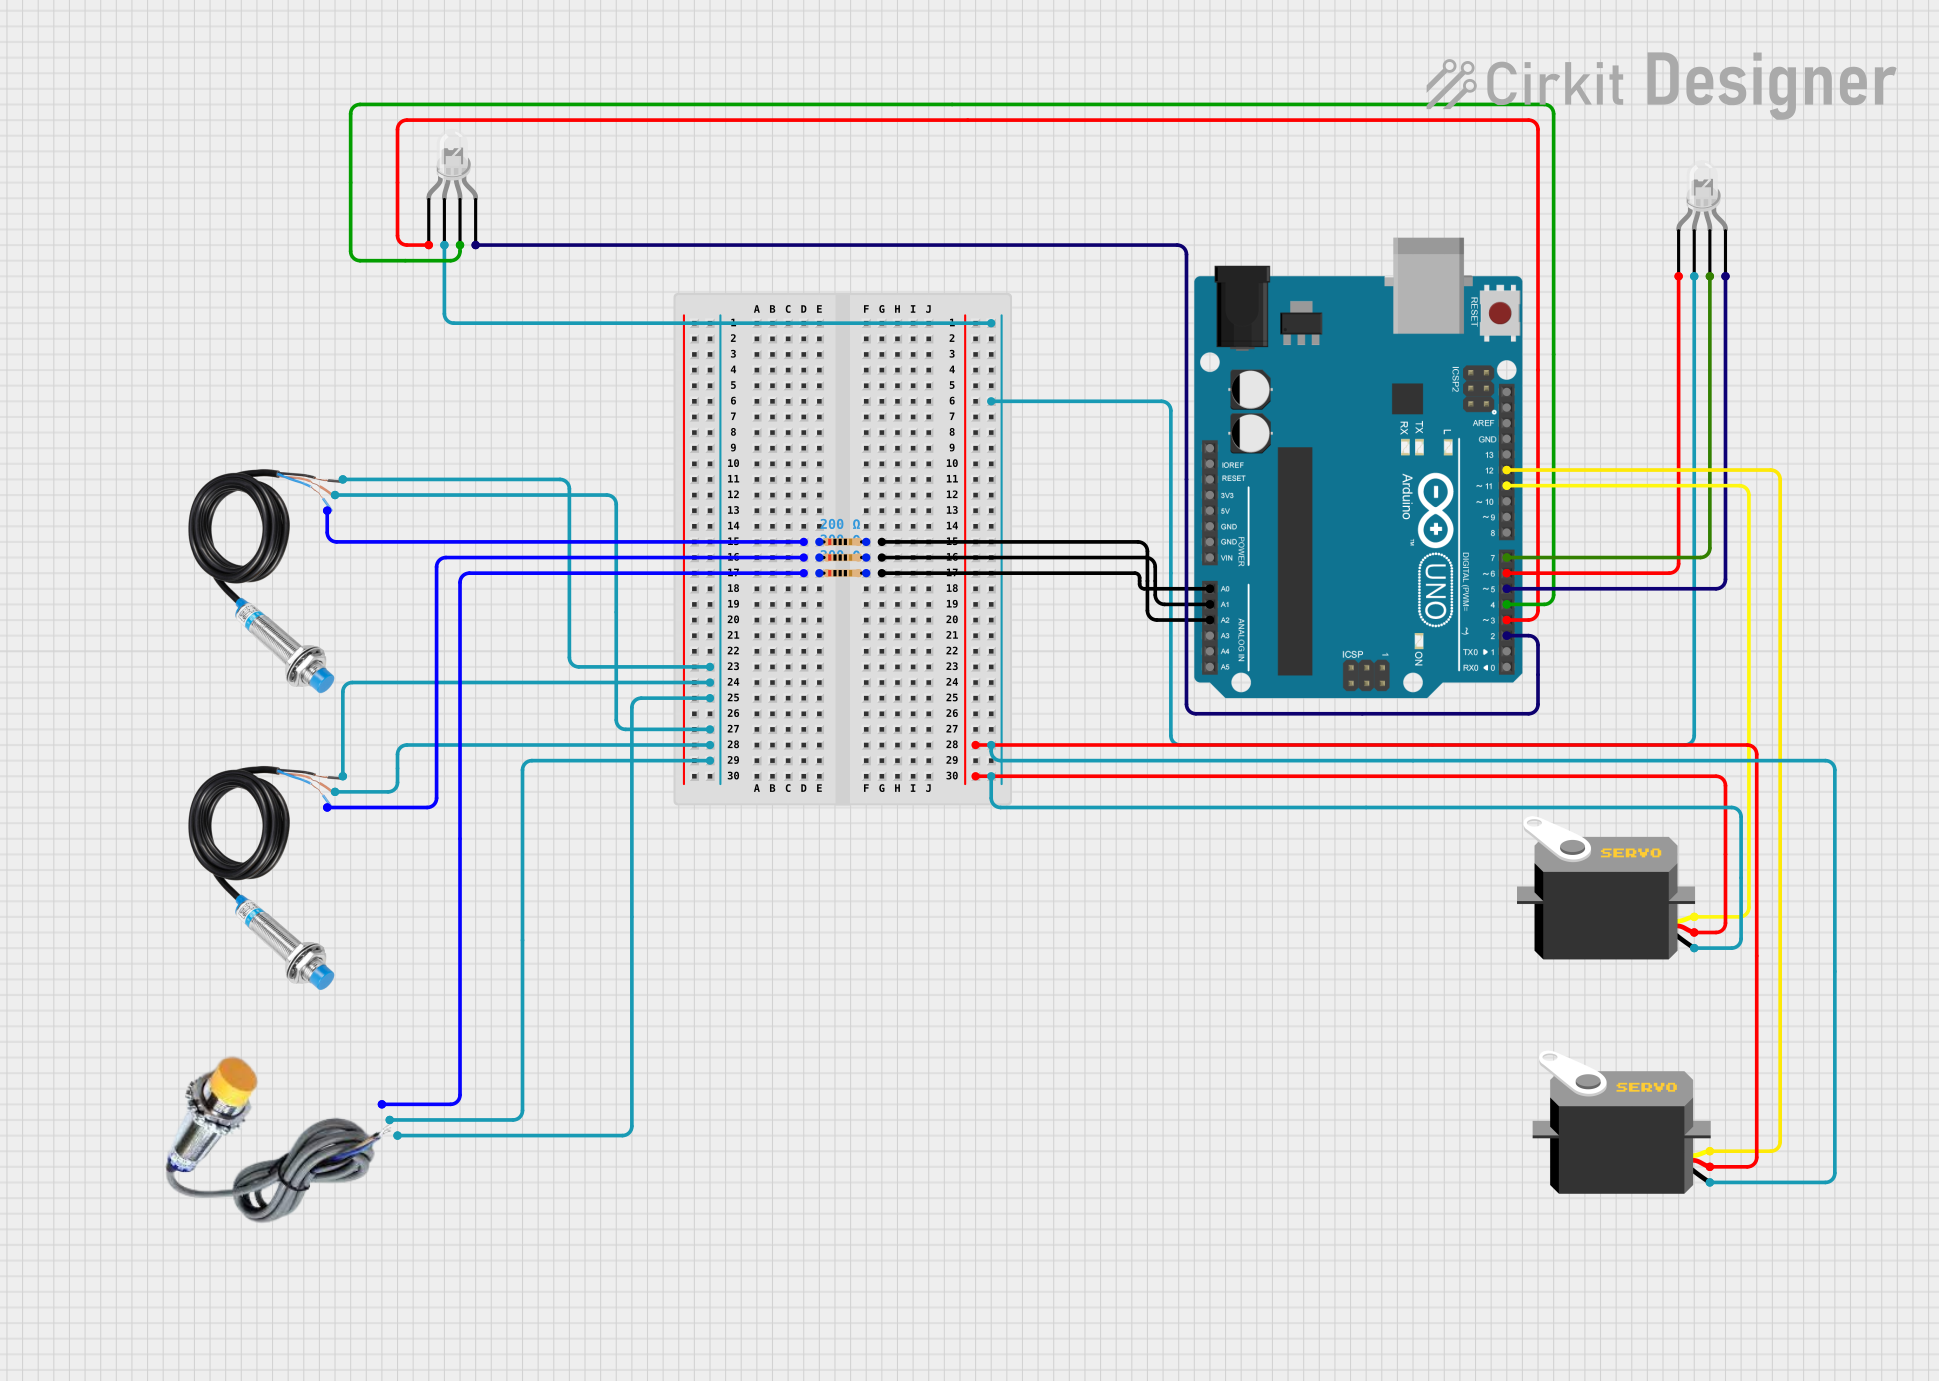Click the white horn of the lower servo
The image size is (1939, 1381).
1572,1073
